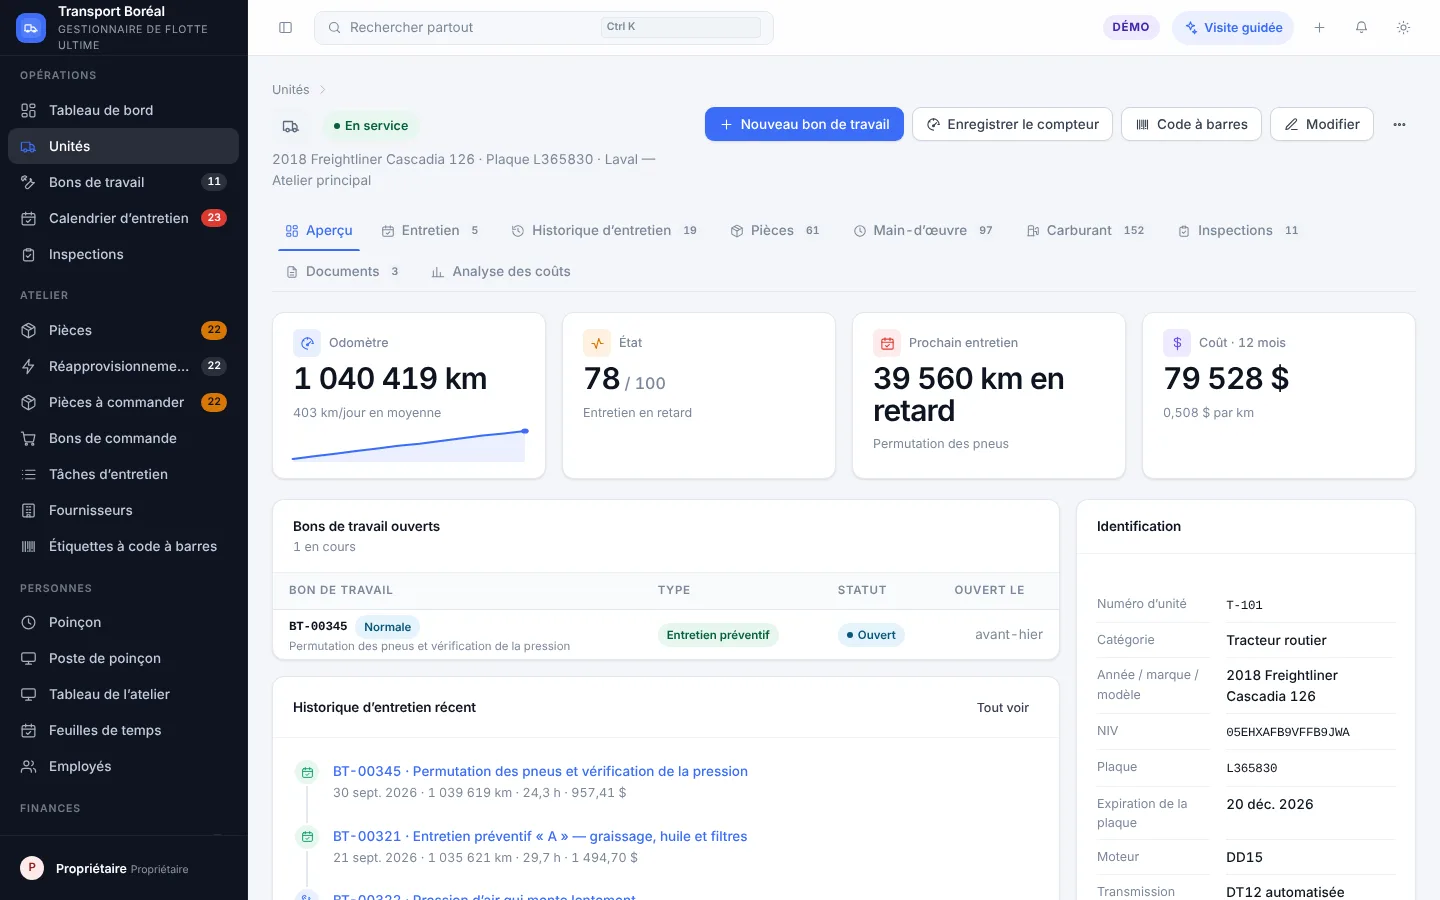Toggle the sidebar collapse icon

coord(285,28)
